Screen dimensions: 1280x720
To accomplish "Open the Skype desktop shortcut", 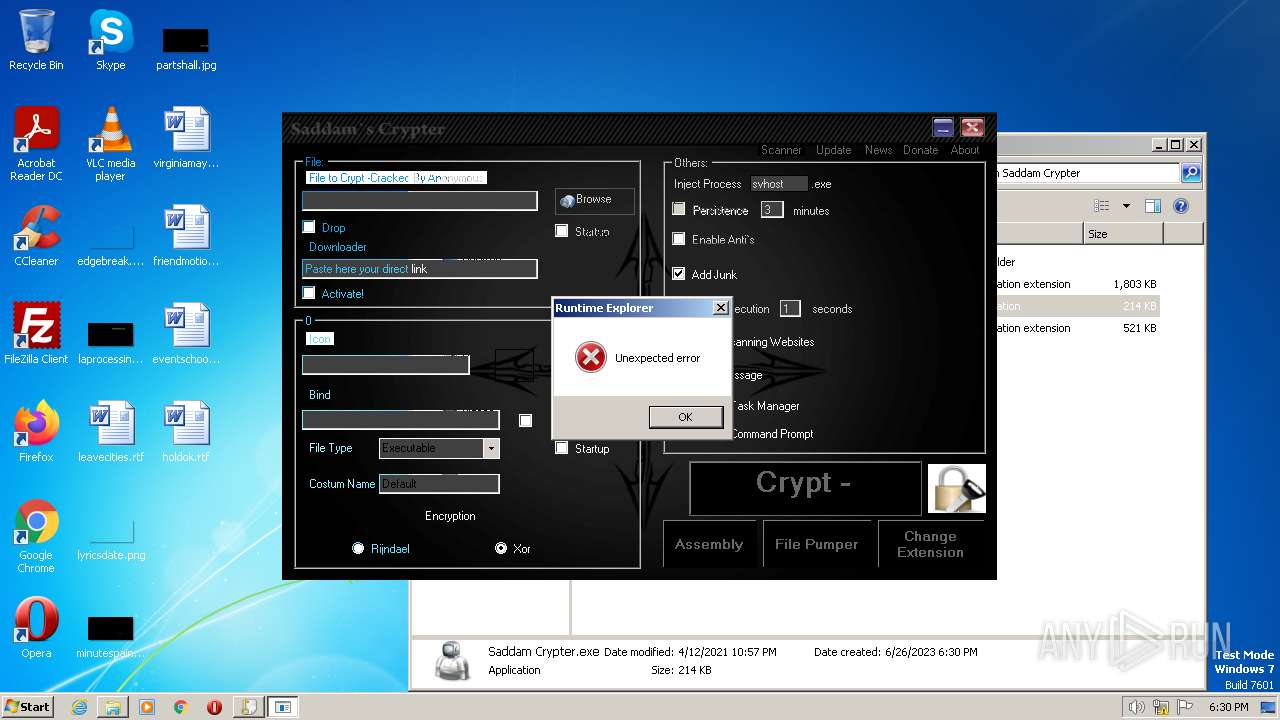I will (x=110, y=40).
